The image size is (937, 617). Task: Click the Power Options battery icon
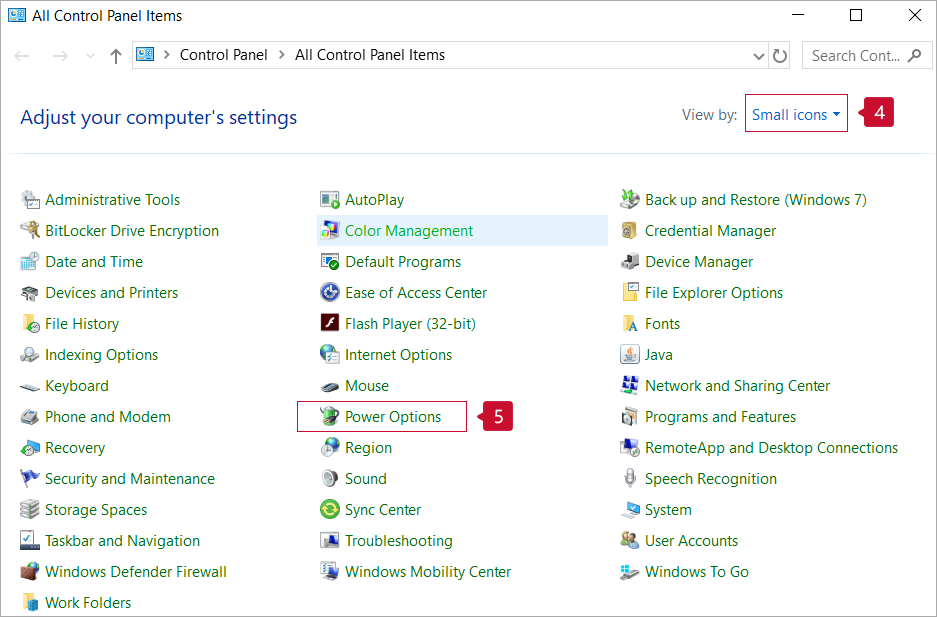(329, 417)
